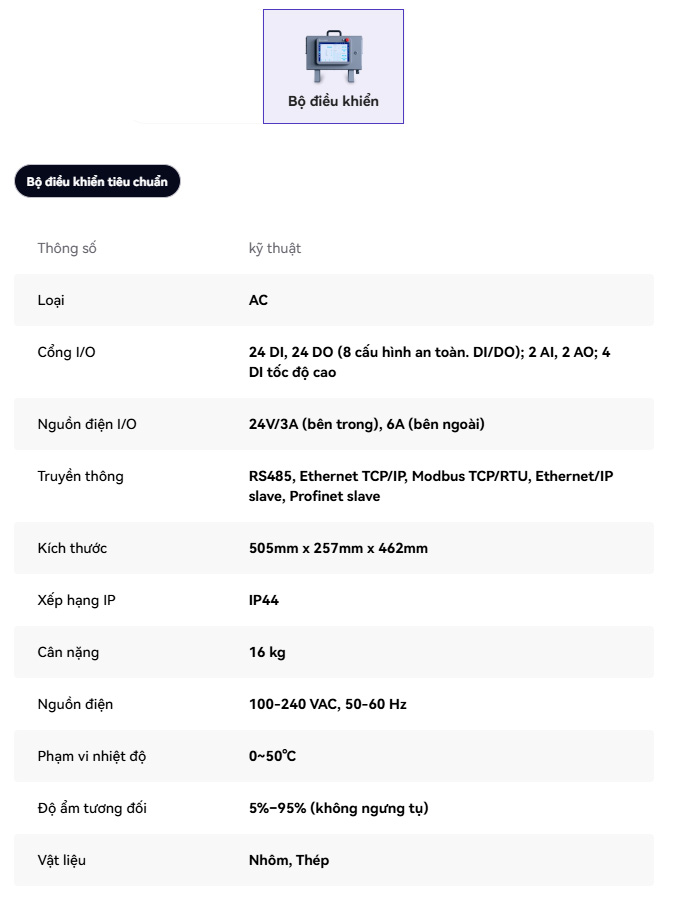Select the "Xếp hạng IP" row label

click(x=77, y=600)
